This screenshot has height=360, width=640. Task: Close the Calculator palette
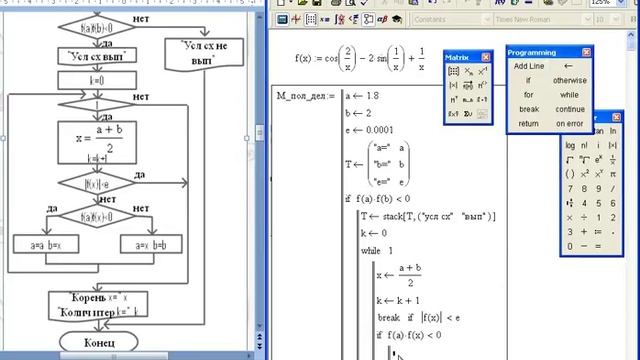[616, 117]
